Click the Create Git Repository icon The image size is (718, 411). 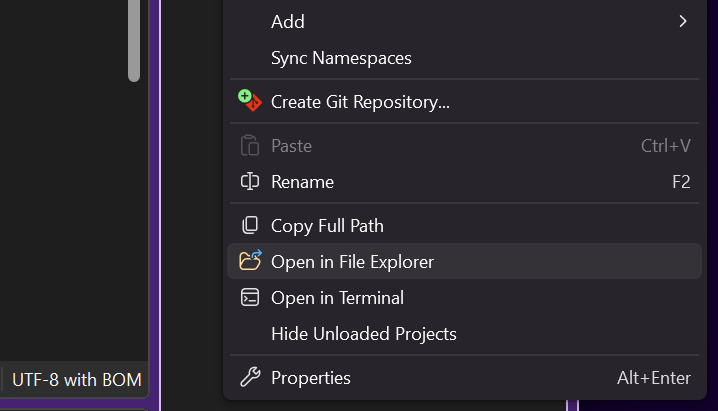click(x=250, y=101)
